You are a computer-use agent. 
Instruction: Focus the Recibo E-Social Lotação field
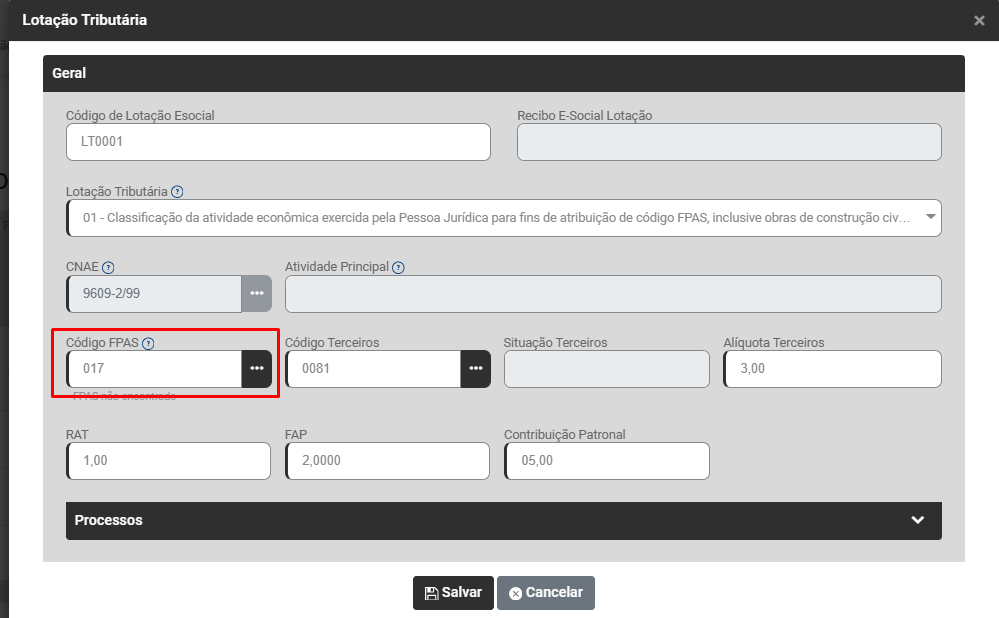click(729, 142)
